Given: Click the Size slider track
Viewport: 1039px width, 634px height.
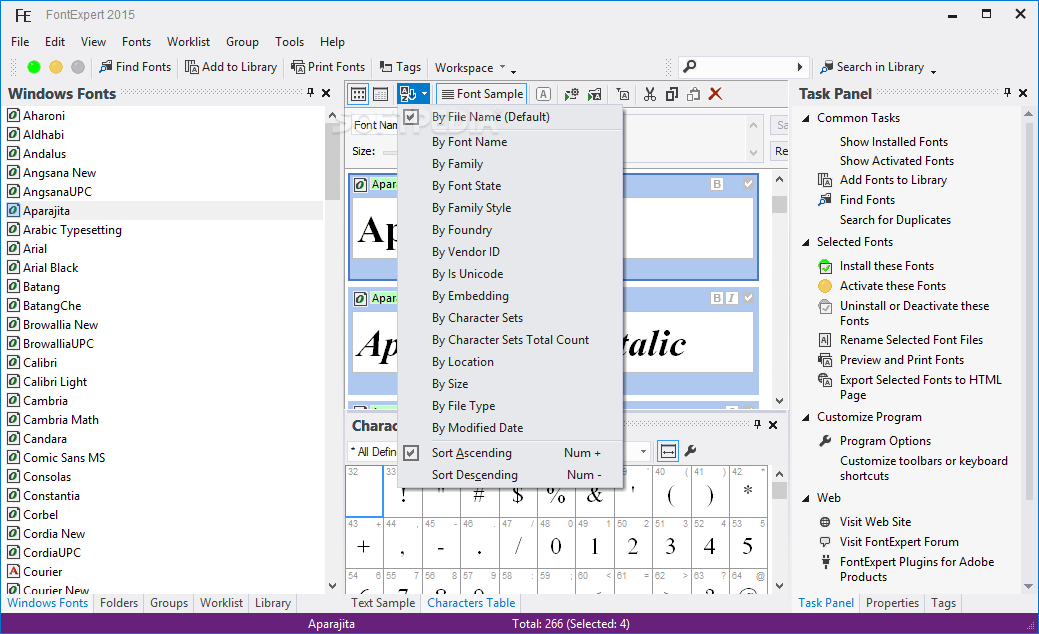Looking at the screenshot, I should point(390,152).
